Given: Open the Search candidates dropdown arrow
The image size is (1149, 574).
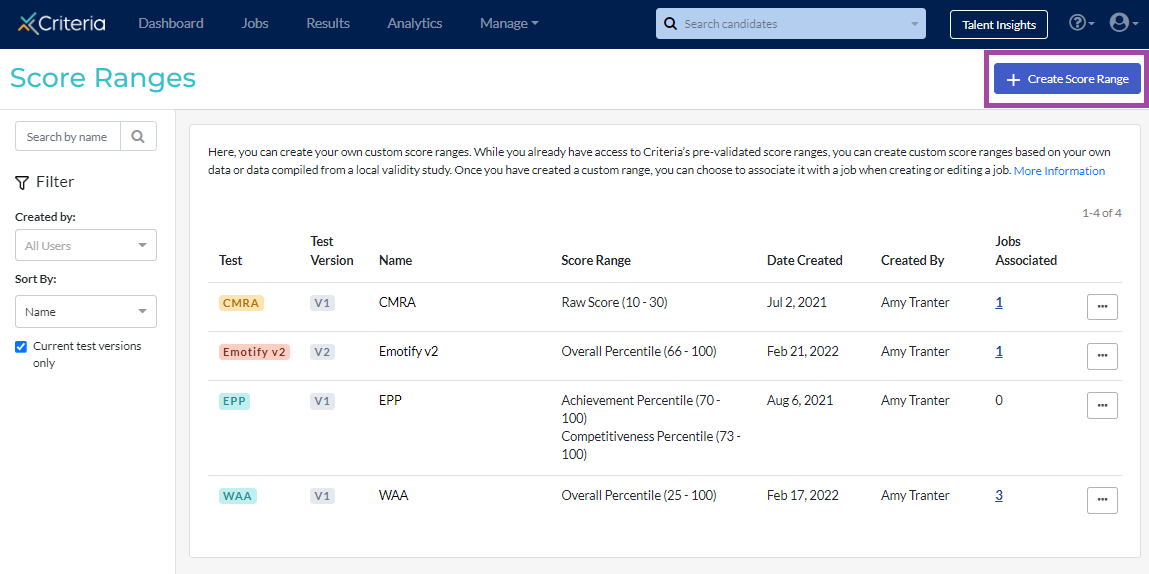Looking at the screenshot, I should [914, 24].
